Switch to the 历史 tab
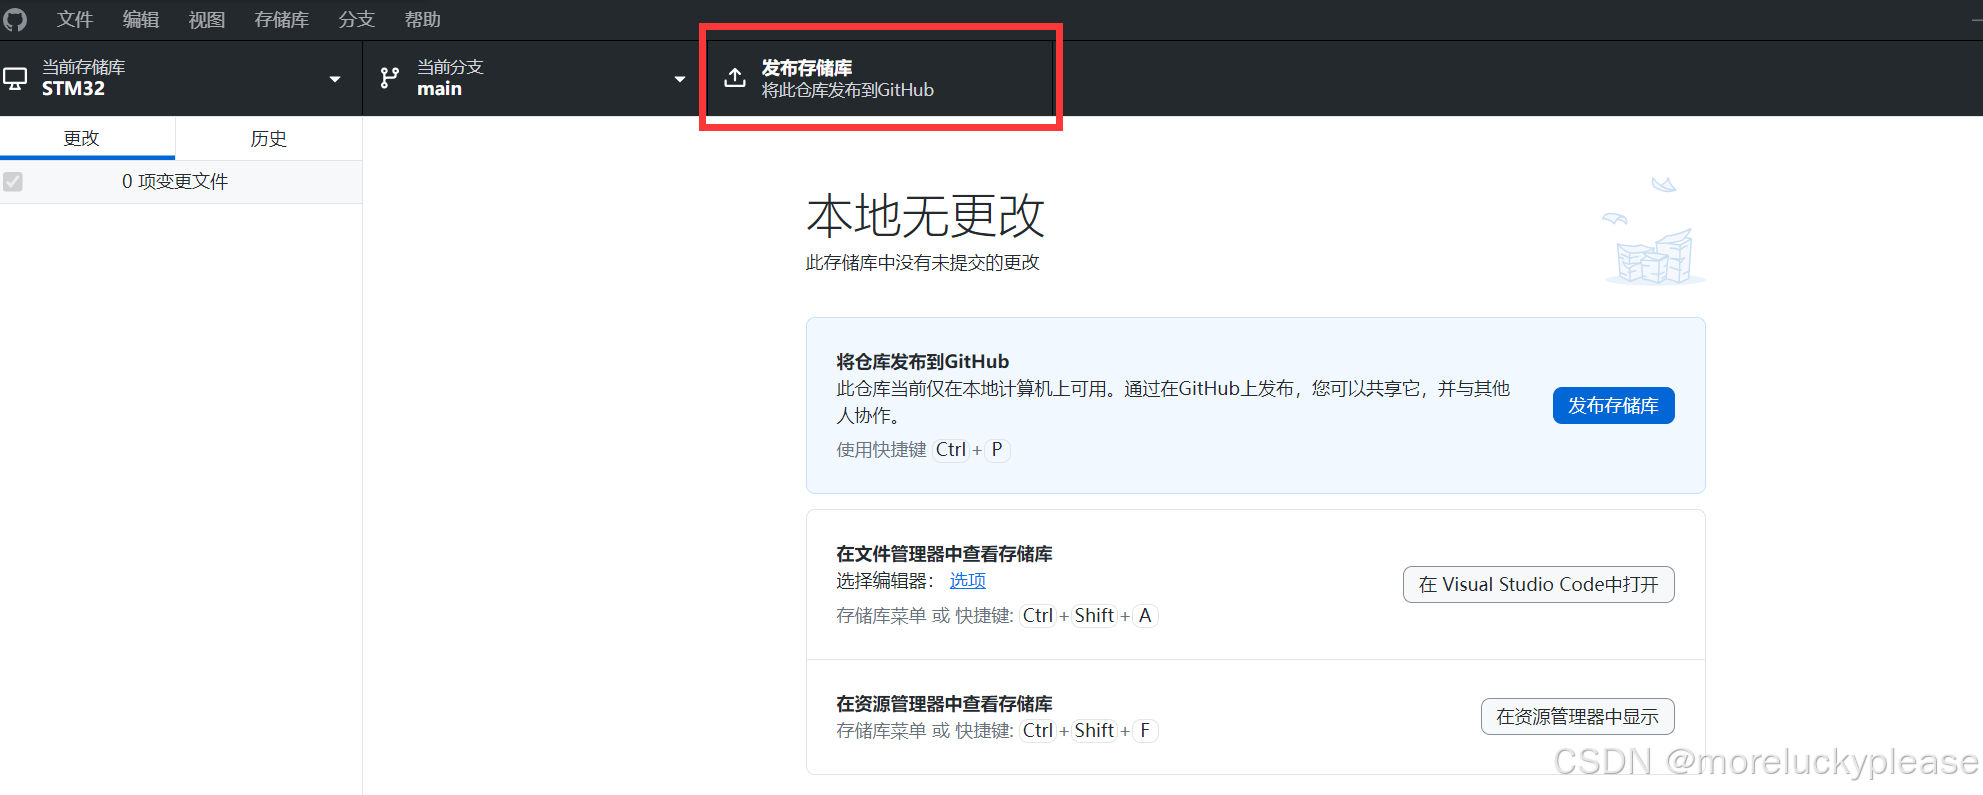The width and height of the screenshot is (1983, 795). 269,138
